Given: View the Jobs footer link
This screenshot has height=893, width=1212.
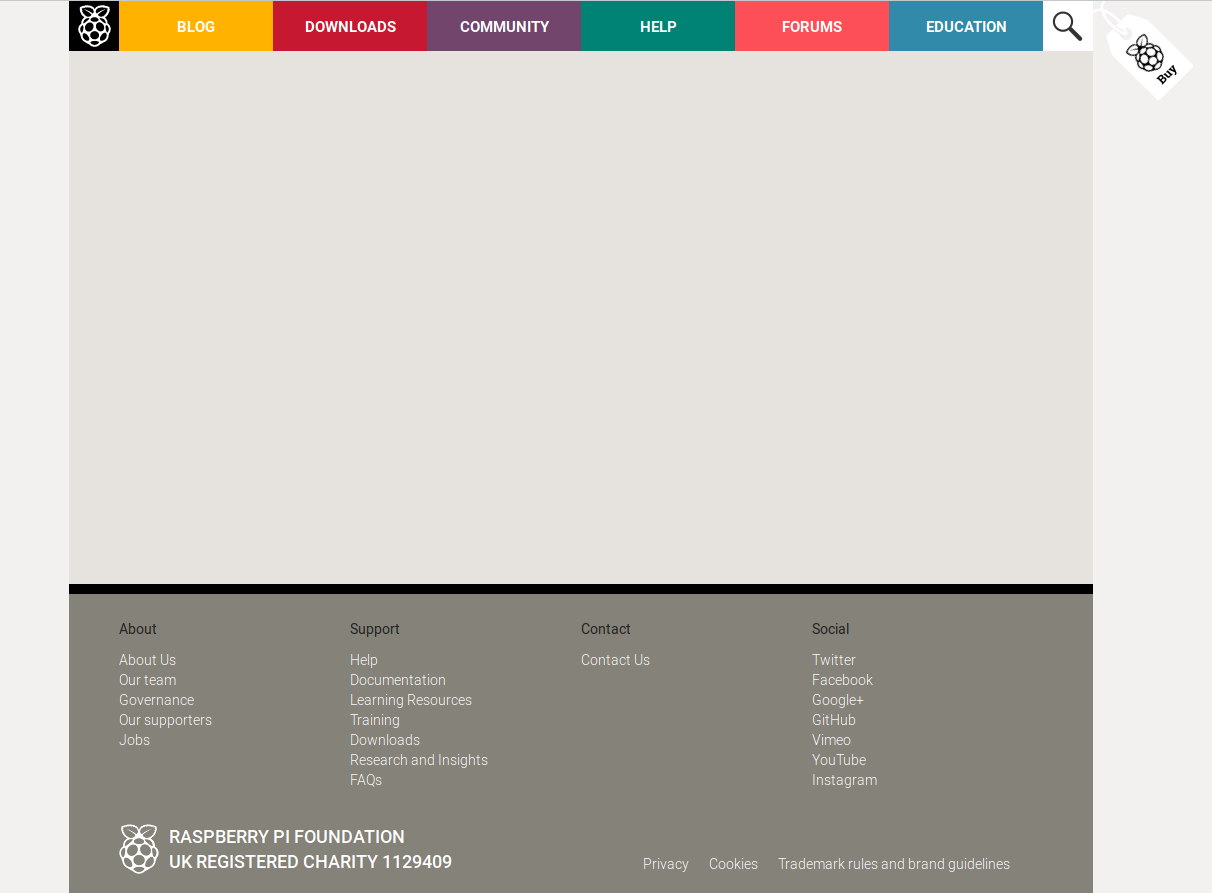Looking at the screenshot, I should 134,740.
